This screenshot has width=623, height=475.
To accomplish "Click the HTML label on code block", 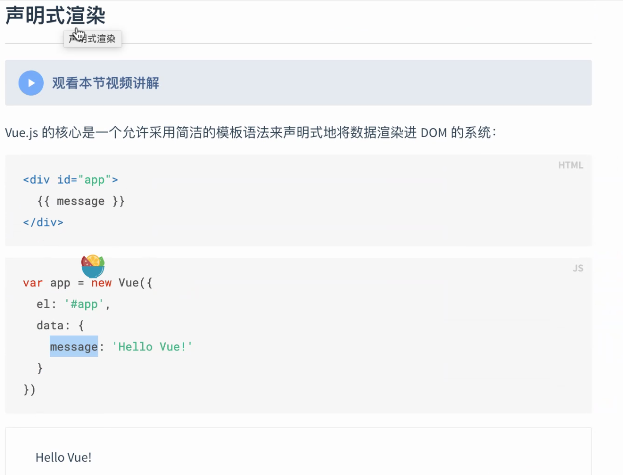I will click(x=570, y=165).
